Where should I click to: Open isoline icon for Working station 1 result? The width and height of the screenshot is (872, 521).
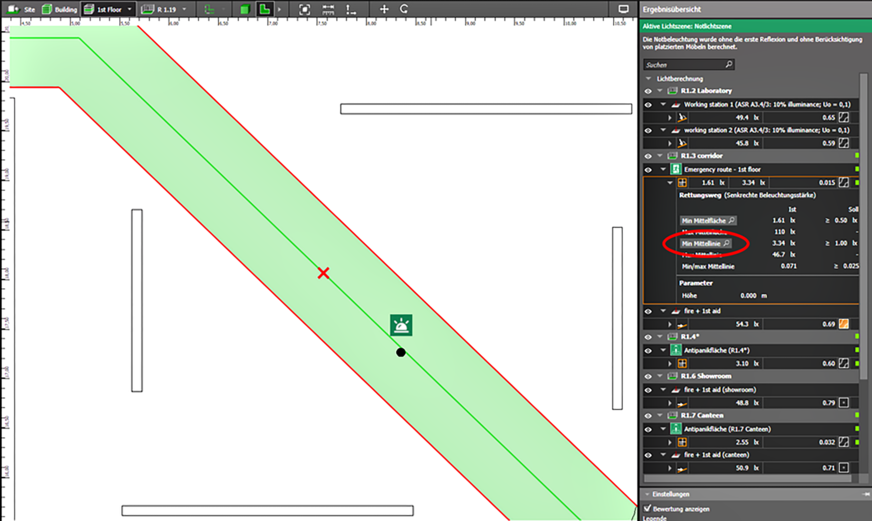coord(846,117)
